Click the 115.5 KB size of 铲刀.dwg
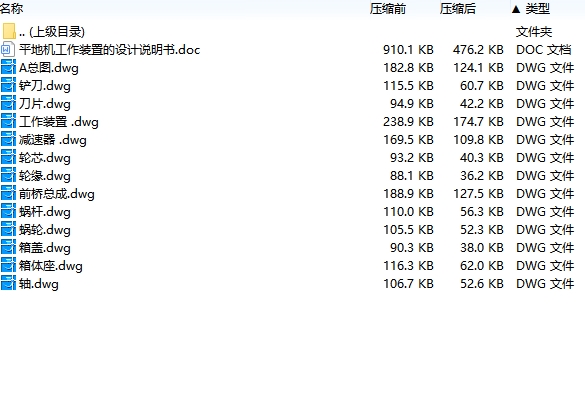 point(408,85)
